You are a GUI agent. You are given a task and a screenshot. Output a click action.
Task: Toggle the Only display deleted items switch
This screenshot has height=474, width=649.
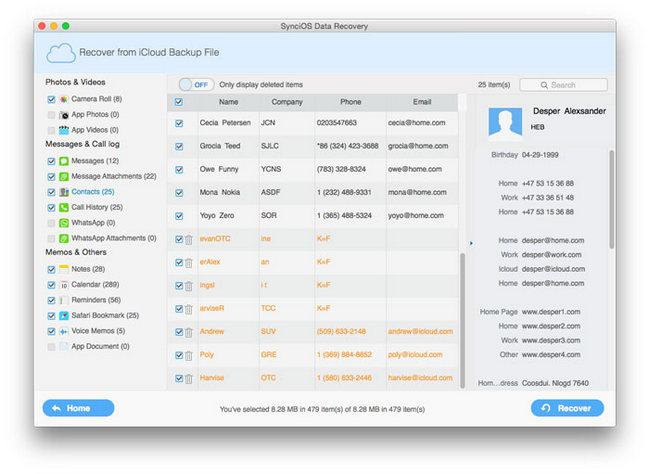[196, 85]
